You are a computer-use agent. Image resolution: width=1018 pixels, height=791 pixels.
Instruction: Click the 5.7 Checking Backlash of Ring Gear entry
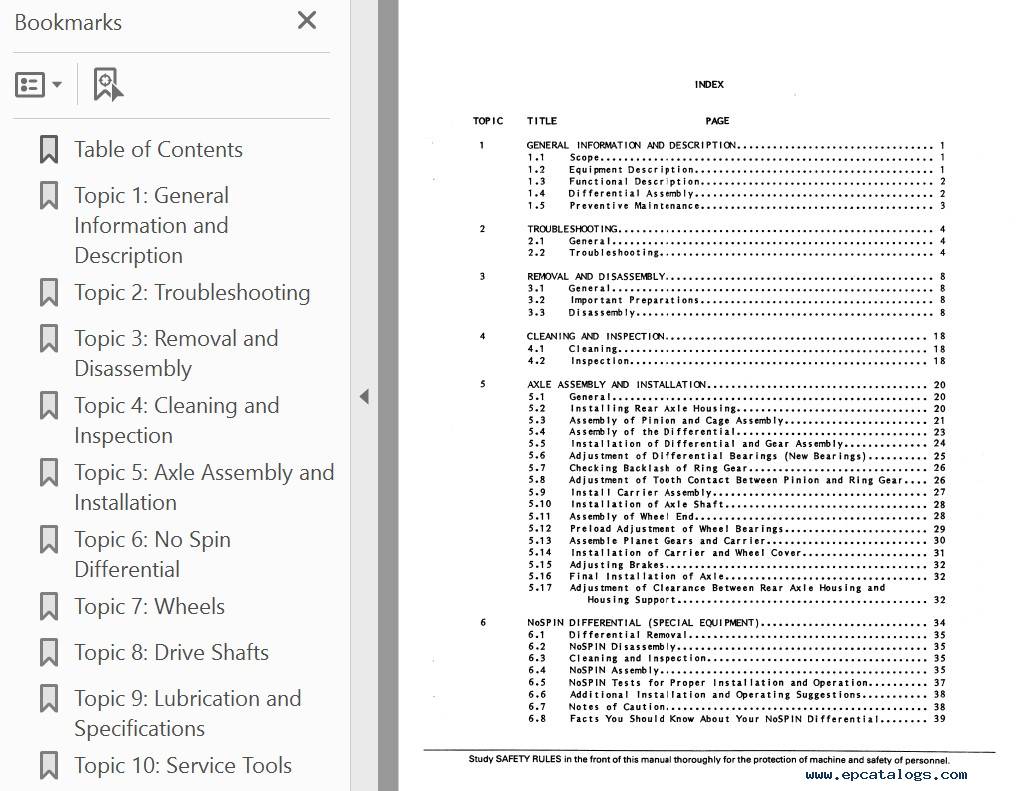click(736, 468)
